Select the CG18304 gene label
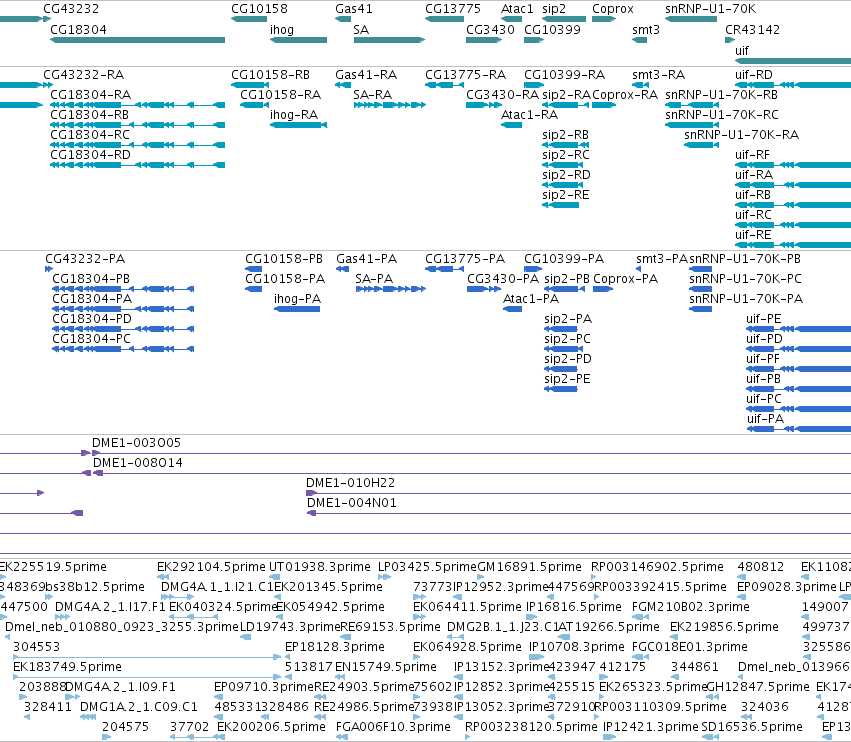 click(78, 29)
